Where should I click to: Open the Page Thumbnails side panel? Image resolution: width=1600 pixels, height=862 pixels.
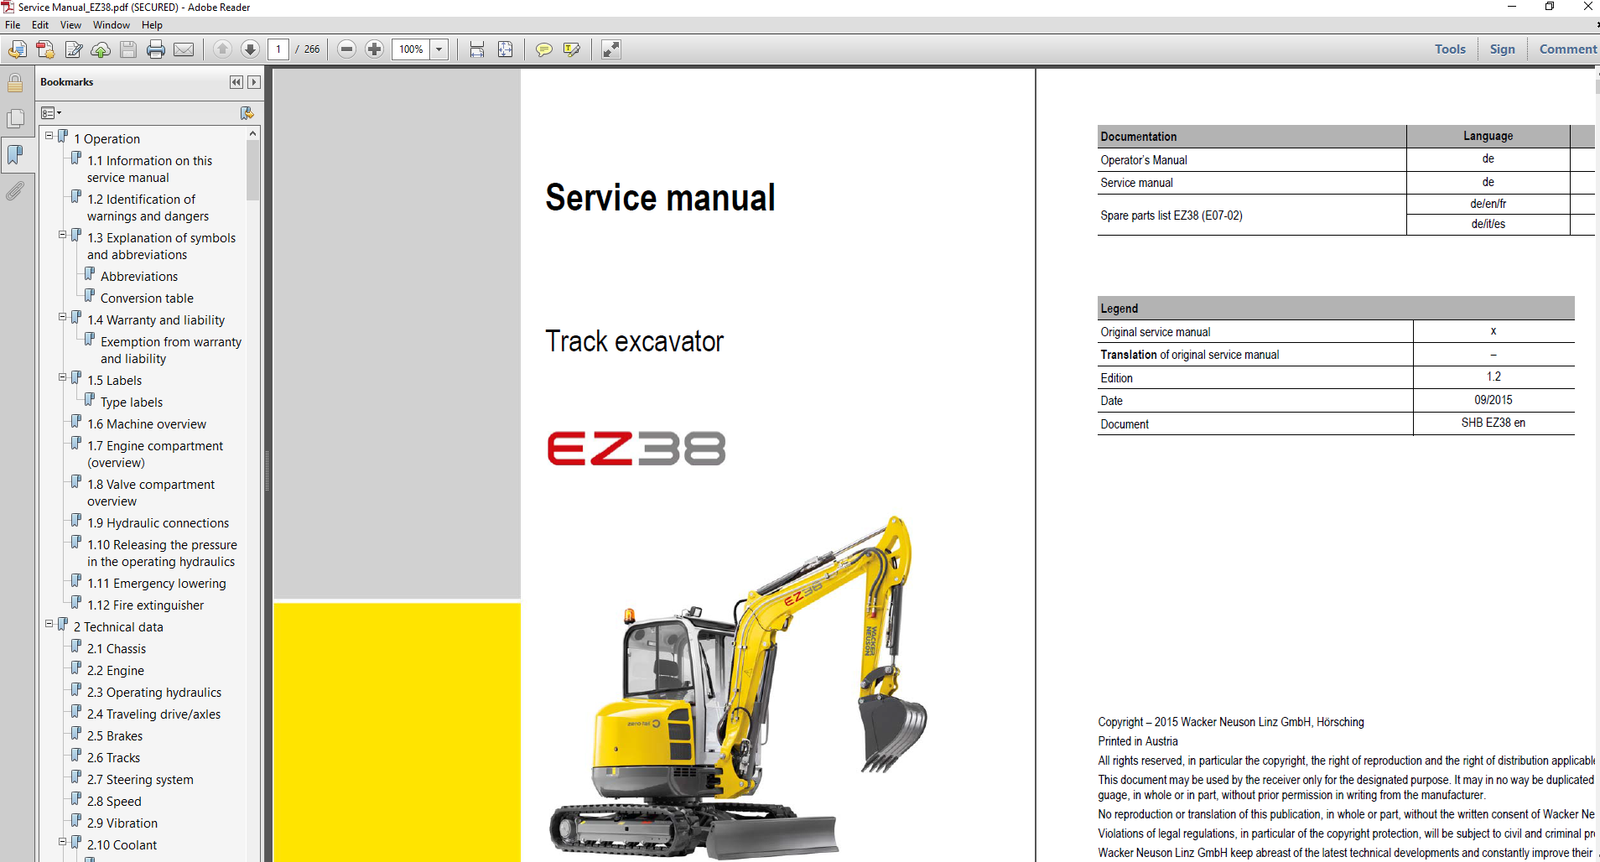click(15, 119)
